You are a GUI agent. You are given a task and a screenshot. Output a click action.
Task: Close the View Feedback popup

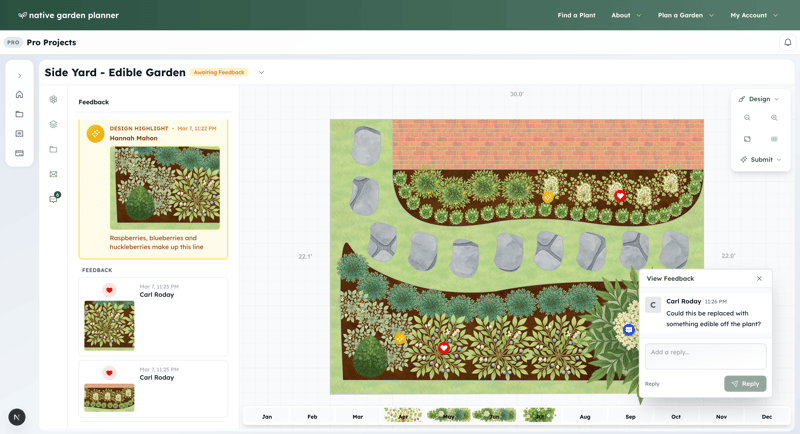coord(759,279)
